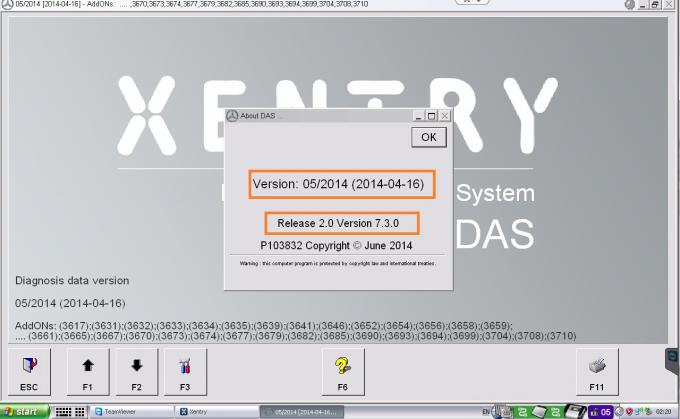
Task: Click the Version: 05/2014 (2014-04-16) text
Action: tap(338, 184)
